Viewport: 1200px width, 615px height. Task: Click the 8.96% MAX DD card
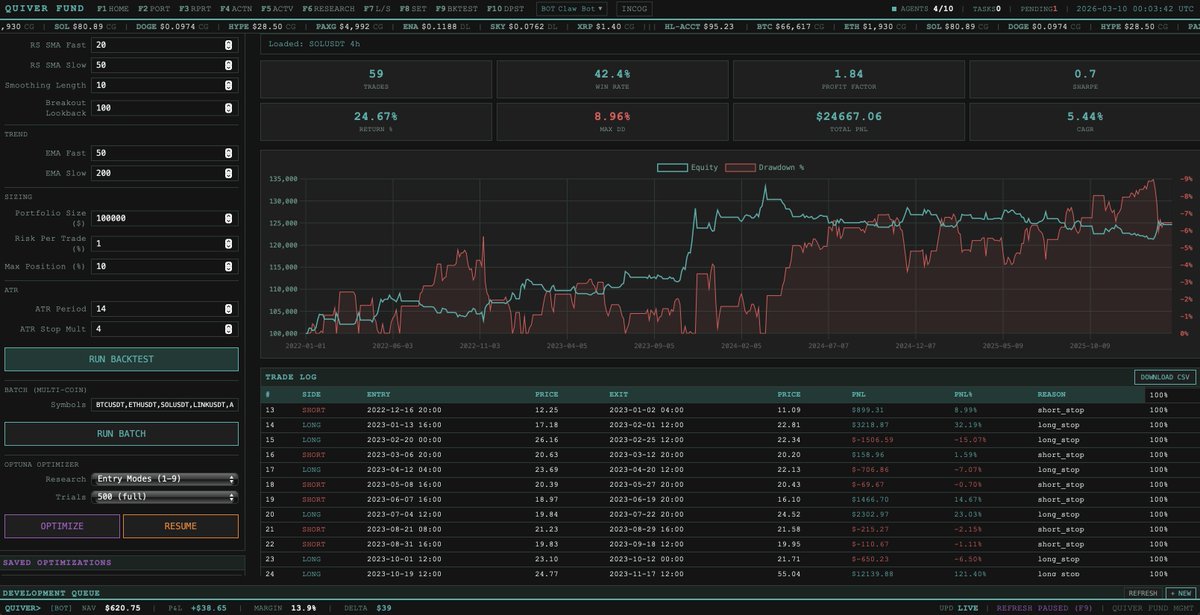[x=612, y=122]
